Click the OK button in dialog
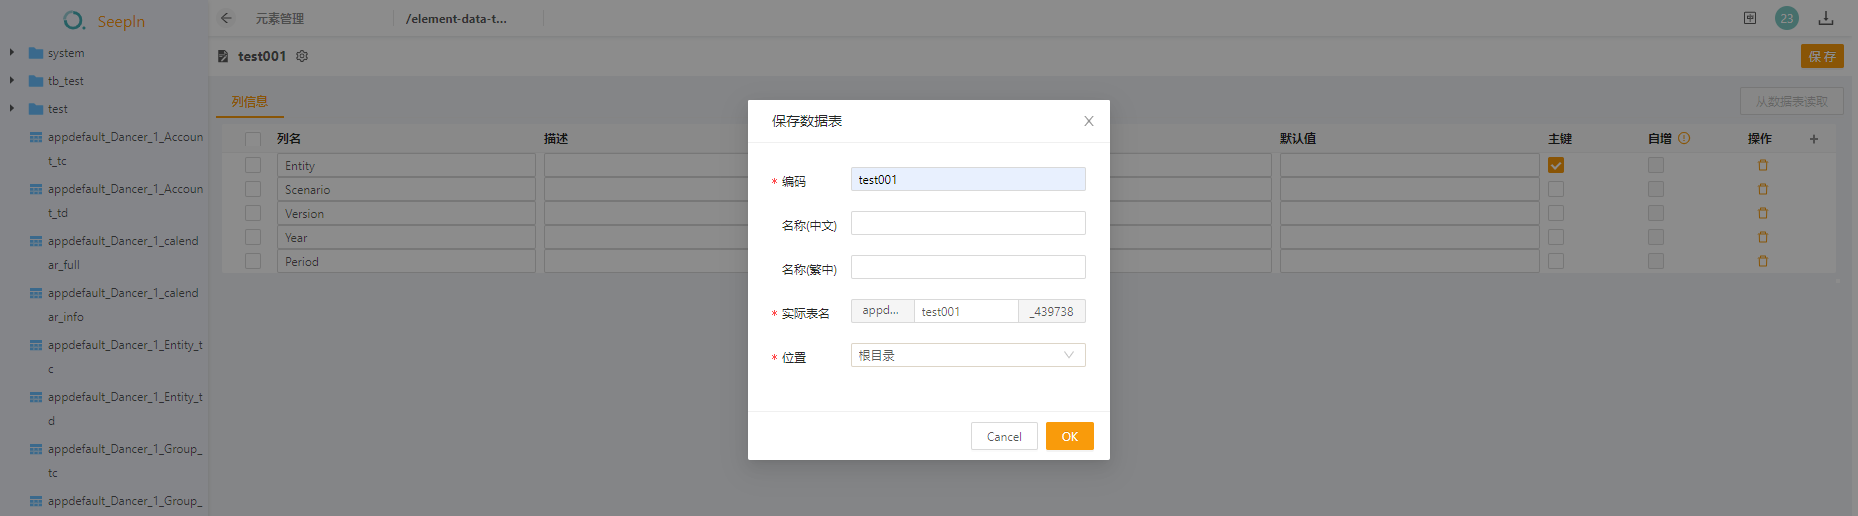Image resolution: width=1858 pixels, height=516 pixels. tap(1070, 436)
